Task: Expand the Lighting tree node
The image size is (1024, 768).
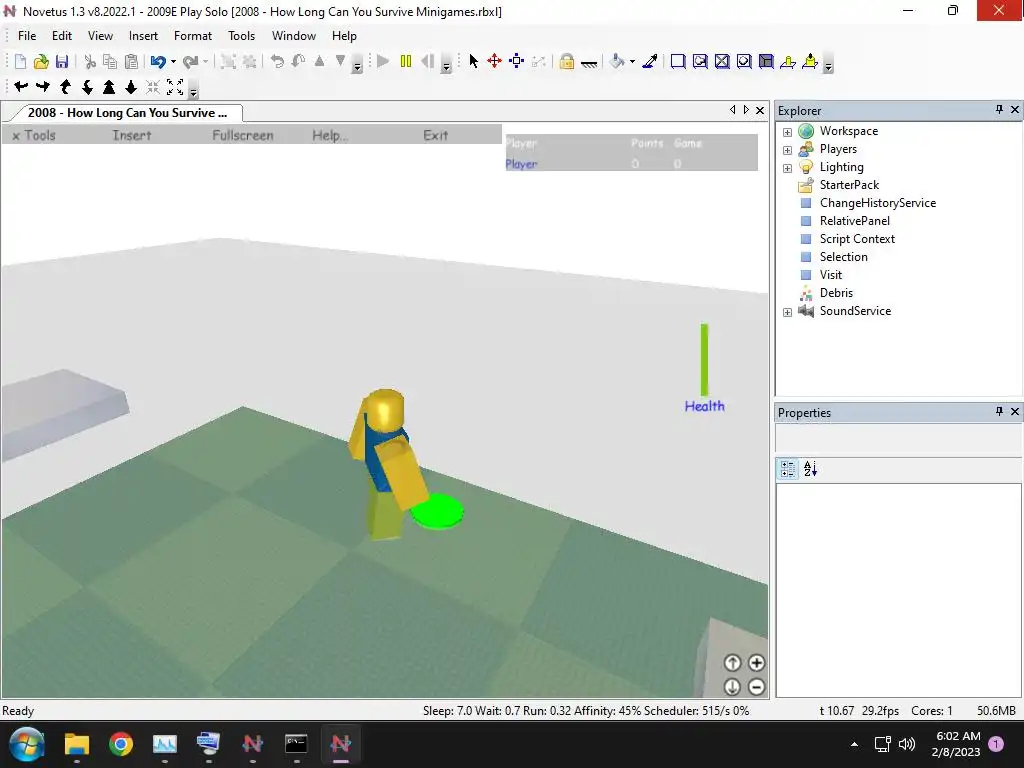Action: [788, 168]
